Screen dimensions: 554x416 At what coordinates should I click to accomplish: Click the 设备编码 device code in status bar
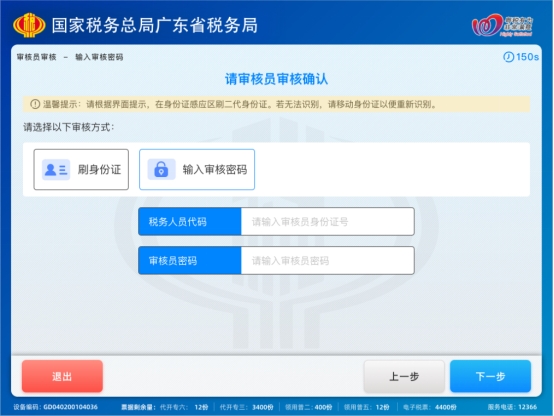(55, 407)
